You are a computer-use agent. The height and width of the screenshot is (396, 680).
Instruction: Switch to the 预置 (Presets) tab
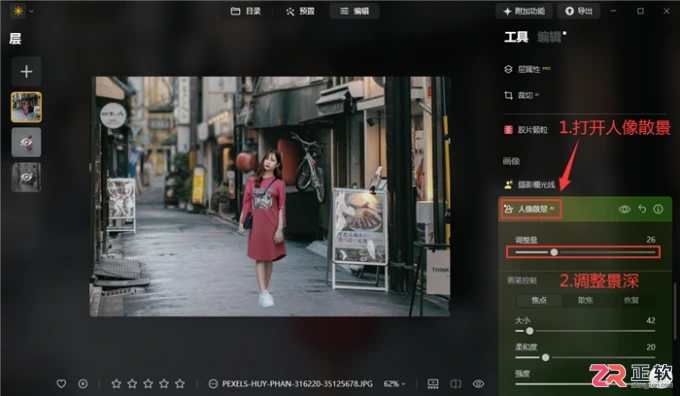(x=300, y=11)
